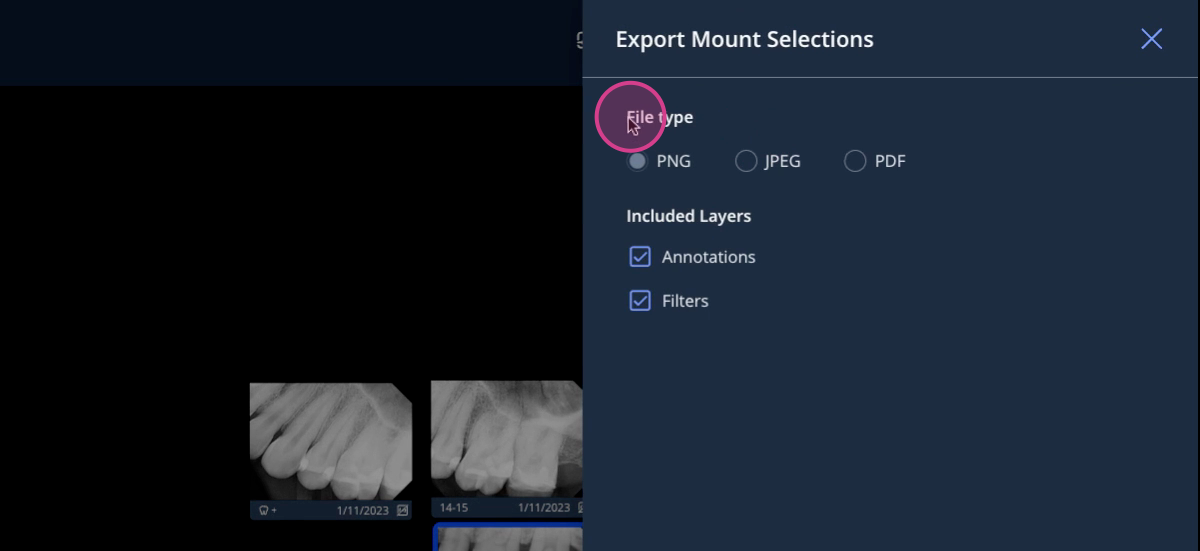The image size is (1200, 551).
Task: Click the File type heading
Action: (x=659, y=117)
